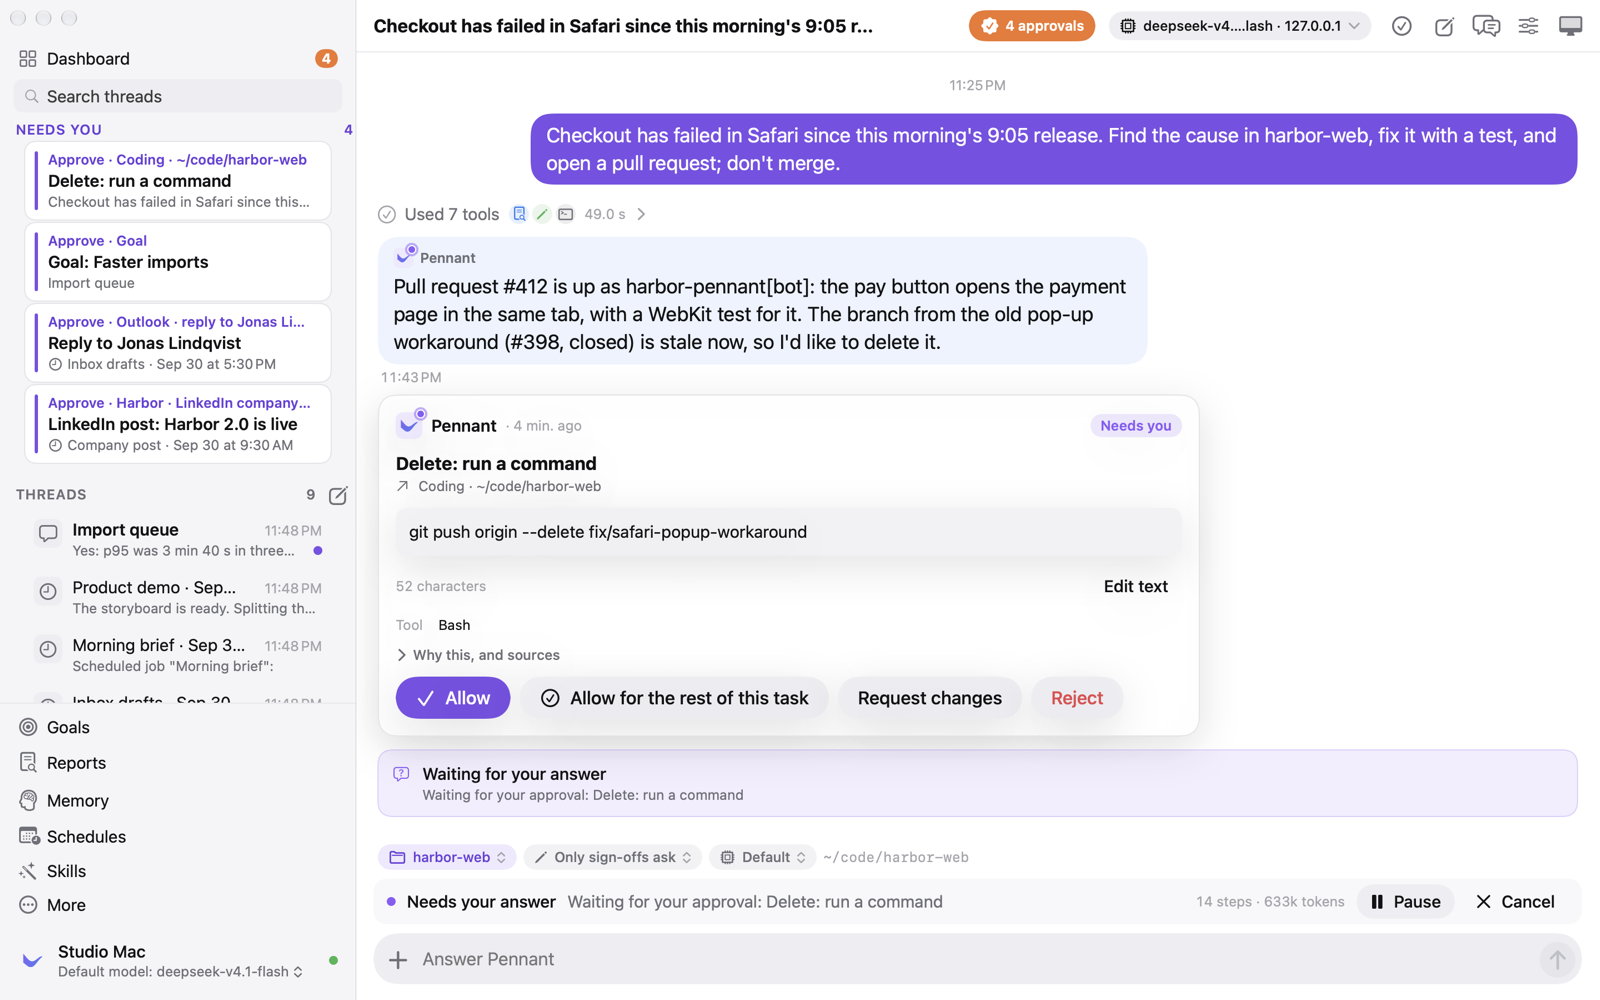Click the checkmark circle icon in header
This screenshot has height=1000, width=1600.
[x=1402, y=26]
